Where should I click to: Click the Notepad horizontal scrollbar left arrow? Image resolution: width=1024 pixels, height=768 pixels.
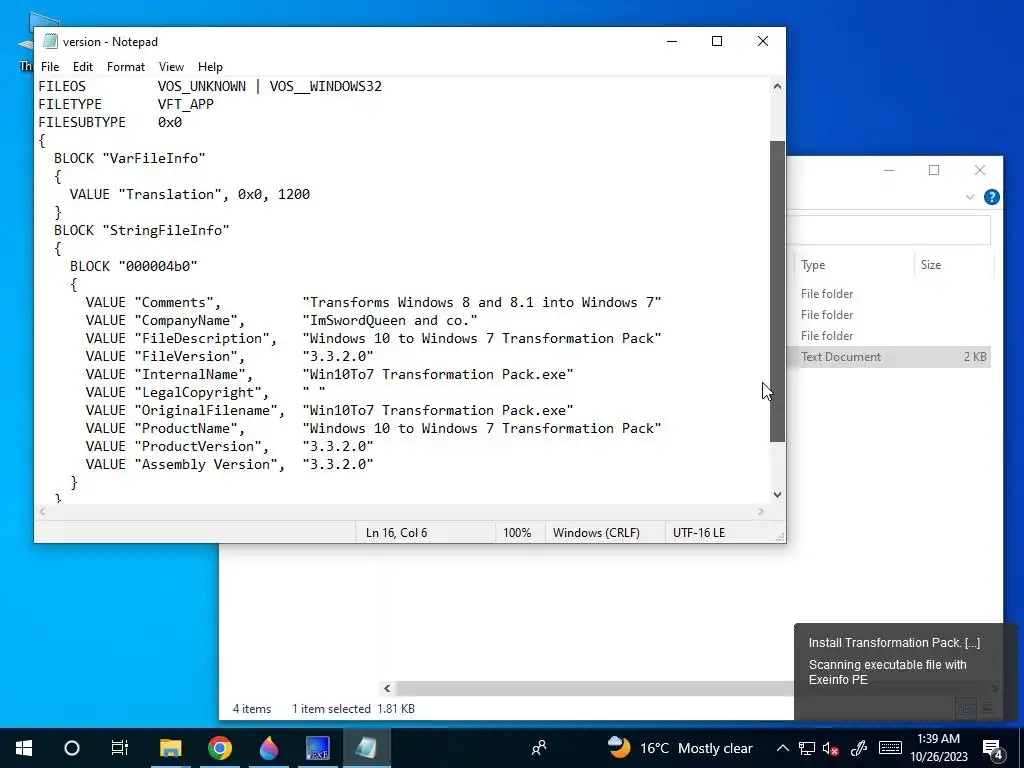point(42,511)
